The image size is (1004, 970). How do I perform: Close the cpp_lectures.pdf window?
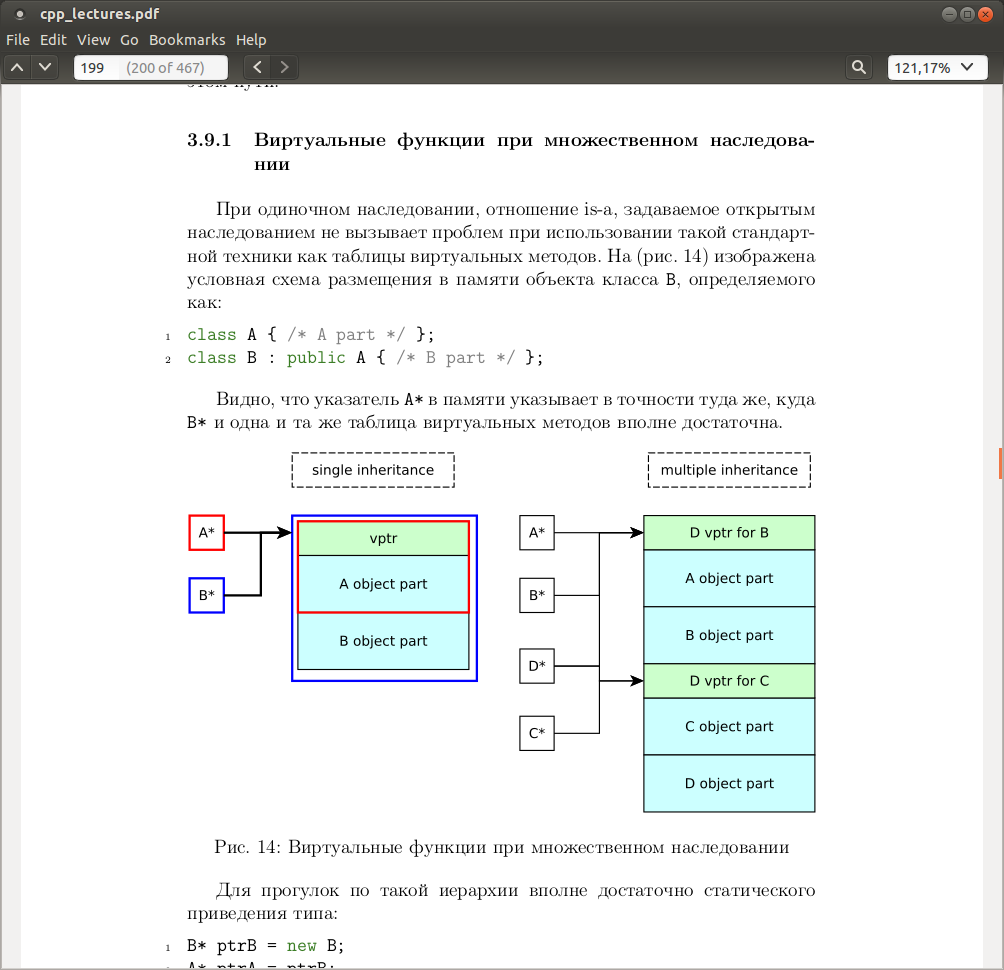coord(985,14)
